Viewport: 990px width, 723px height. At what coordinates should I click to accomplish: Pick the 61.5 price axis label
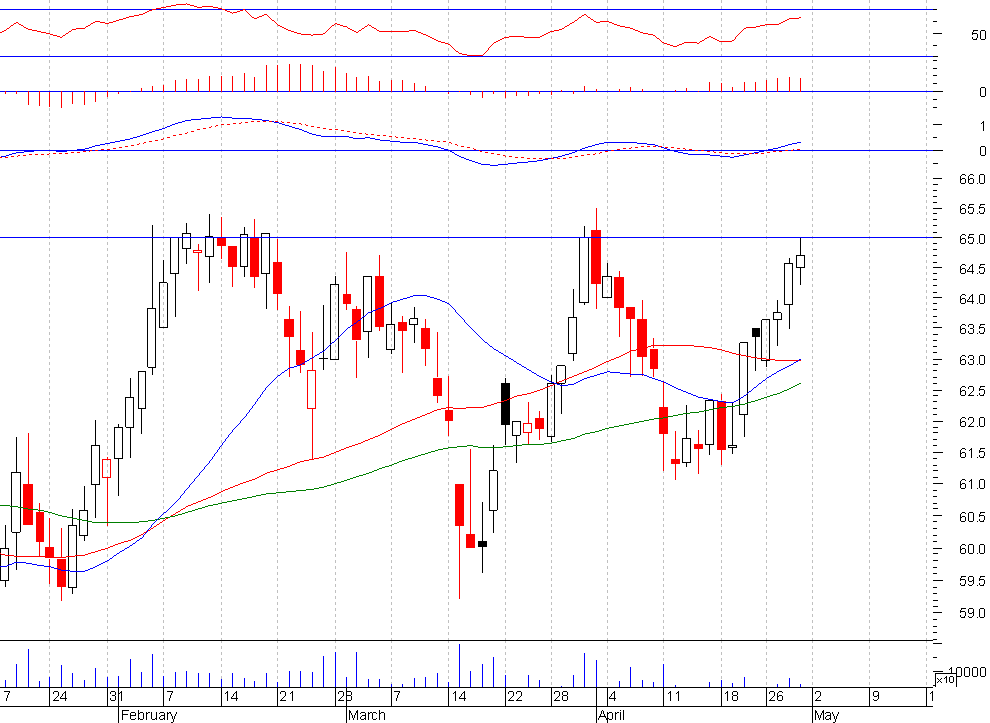972,453
